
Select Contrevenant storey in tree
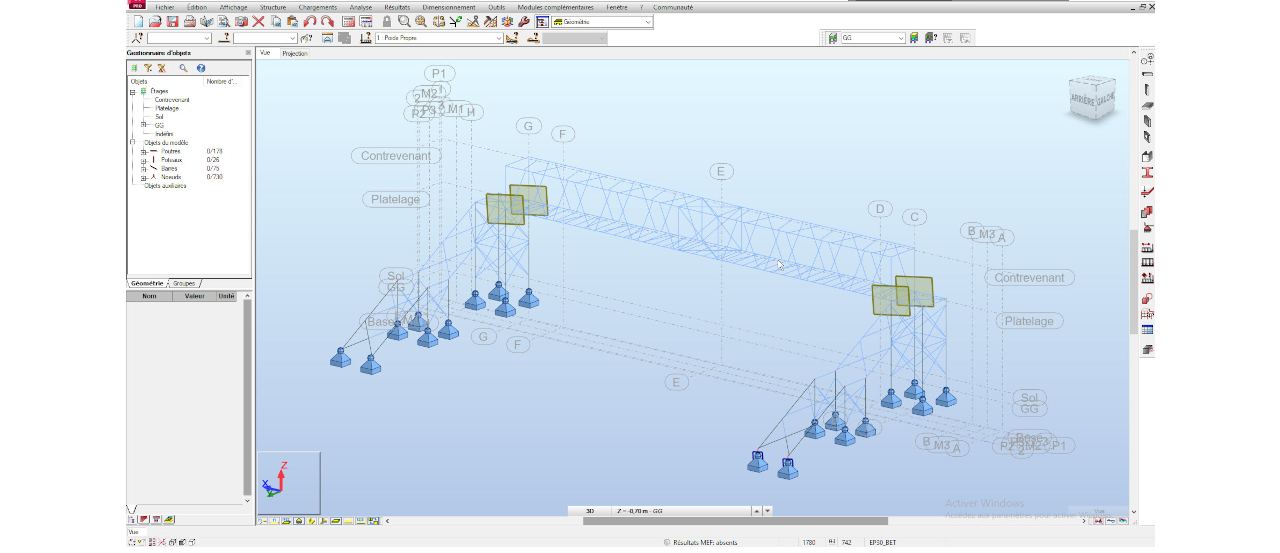point(172,100)
